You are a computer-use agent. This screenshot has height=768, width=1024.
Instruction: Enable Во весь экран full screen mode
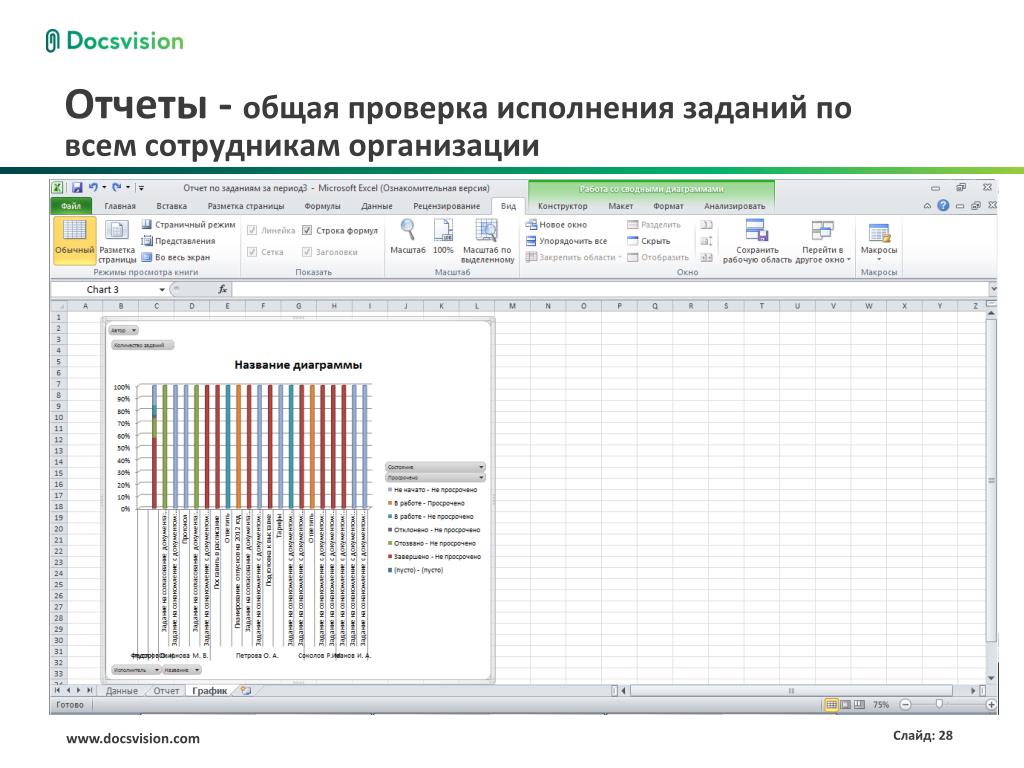tap(176, 257)
